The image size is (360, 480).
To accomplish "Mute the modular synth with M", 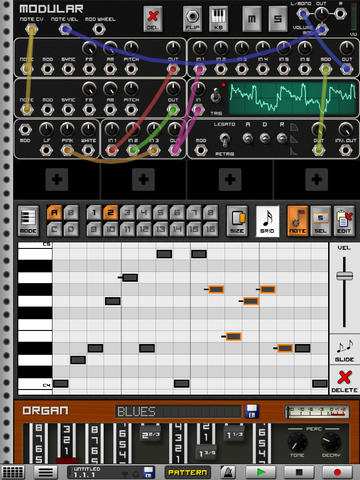I will [x=252, y=19].
